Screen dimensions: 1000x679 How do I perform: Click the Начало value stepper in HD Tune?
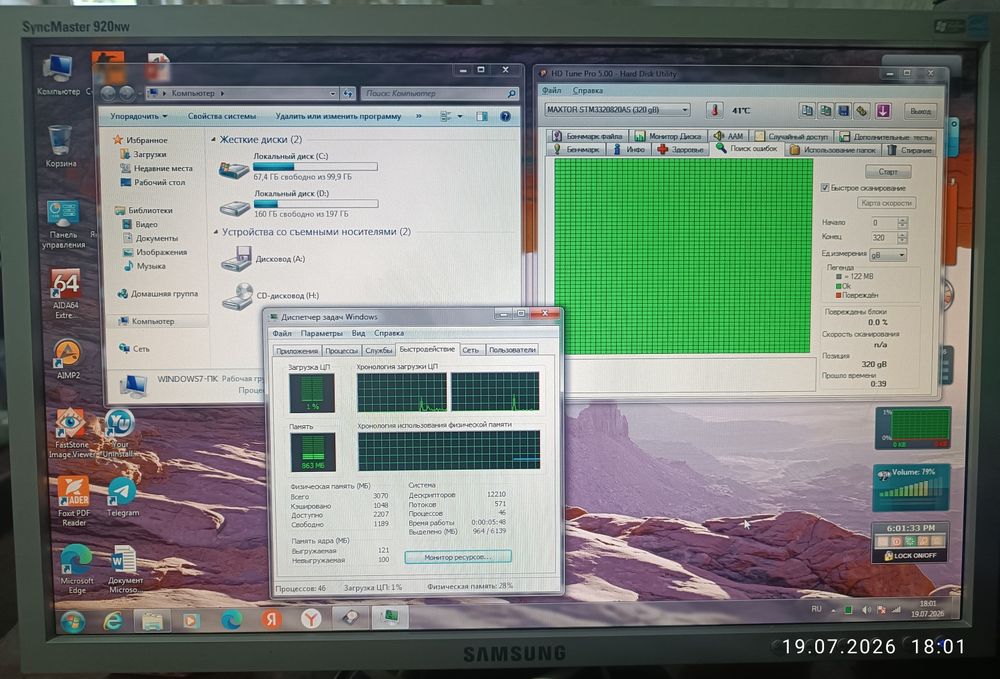[902, 223]
